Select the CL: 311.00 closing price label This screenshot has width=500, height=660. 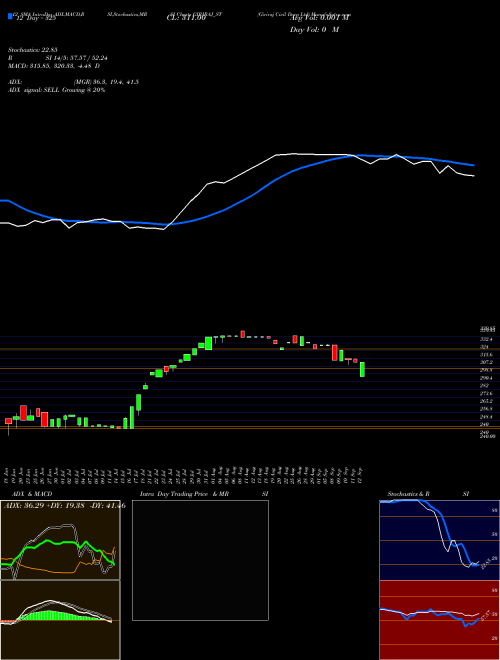[186, 18]
